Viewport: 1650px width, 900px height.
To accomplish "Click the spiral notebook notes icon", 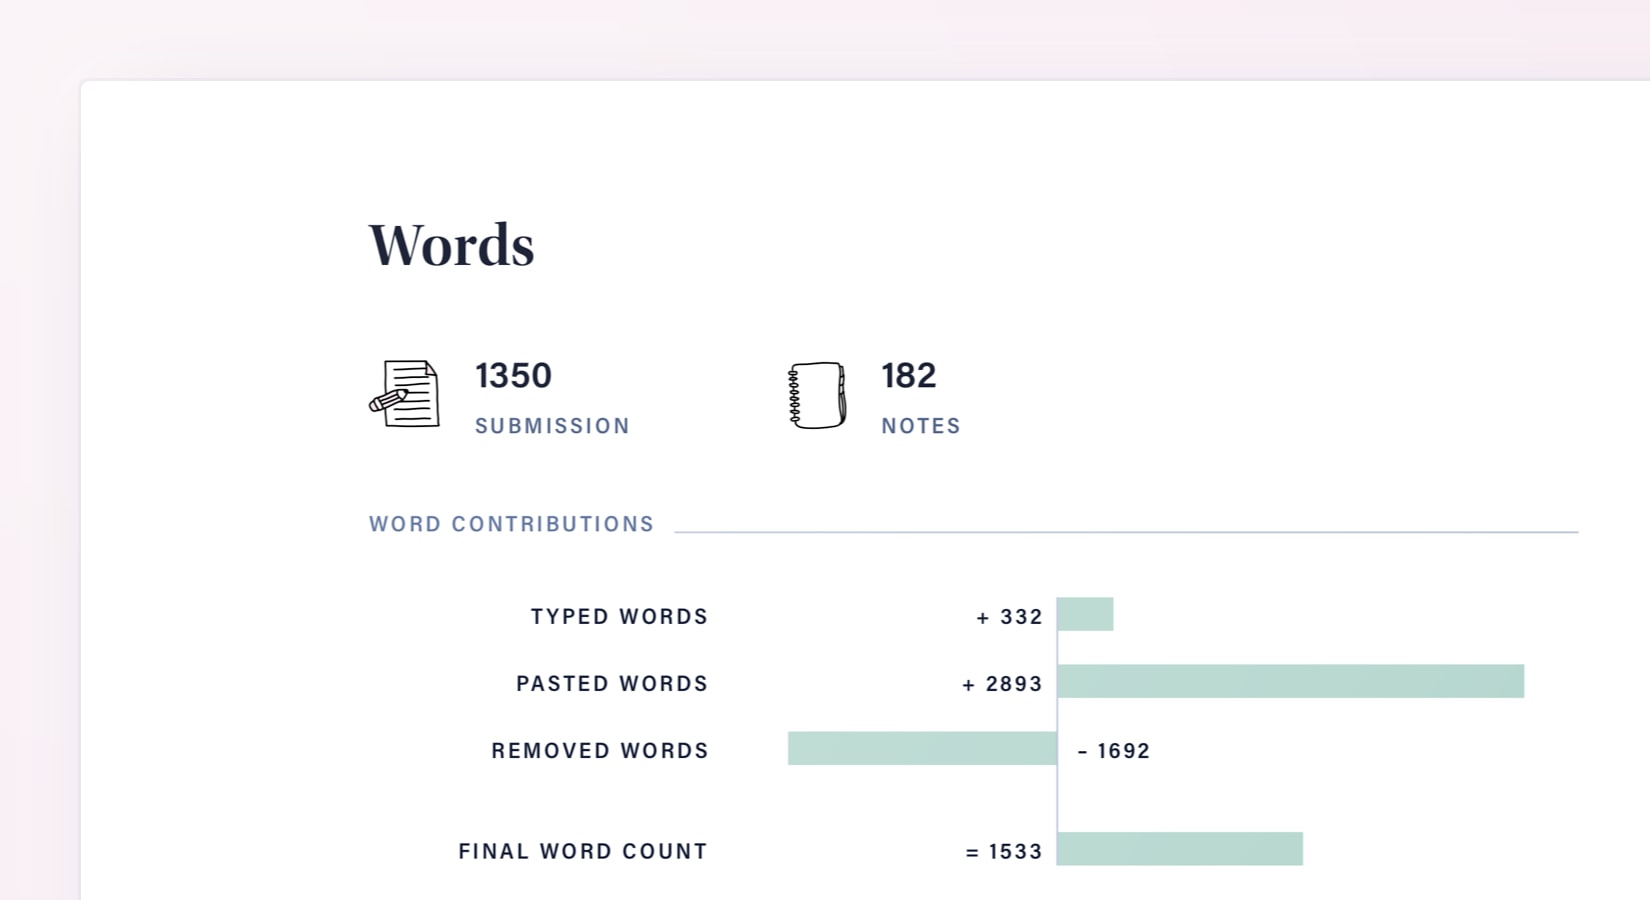I will coord(817,395).
